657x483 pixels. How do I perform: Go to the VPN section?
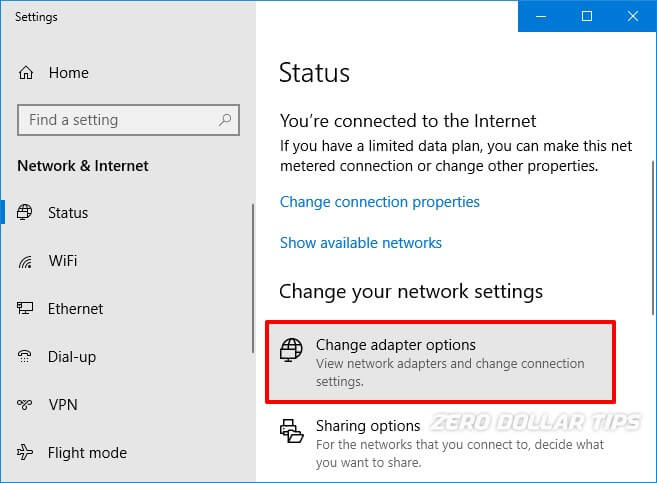(62, 405)
